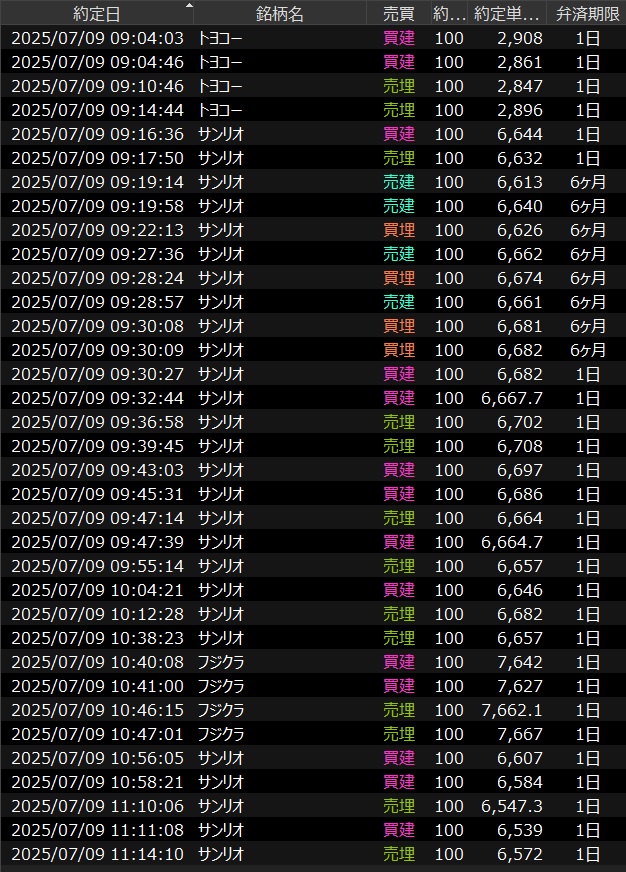
Task: Click the price 2,896
Action: coord(520,110)
